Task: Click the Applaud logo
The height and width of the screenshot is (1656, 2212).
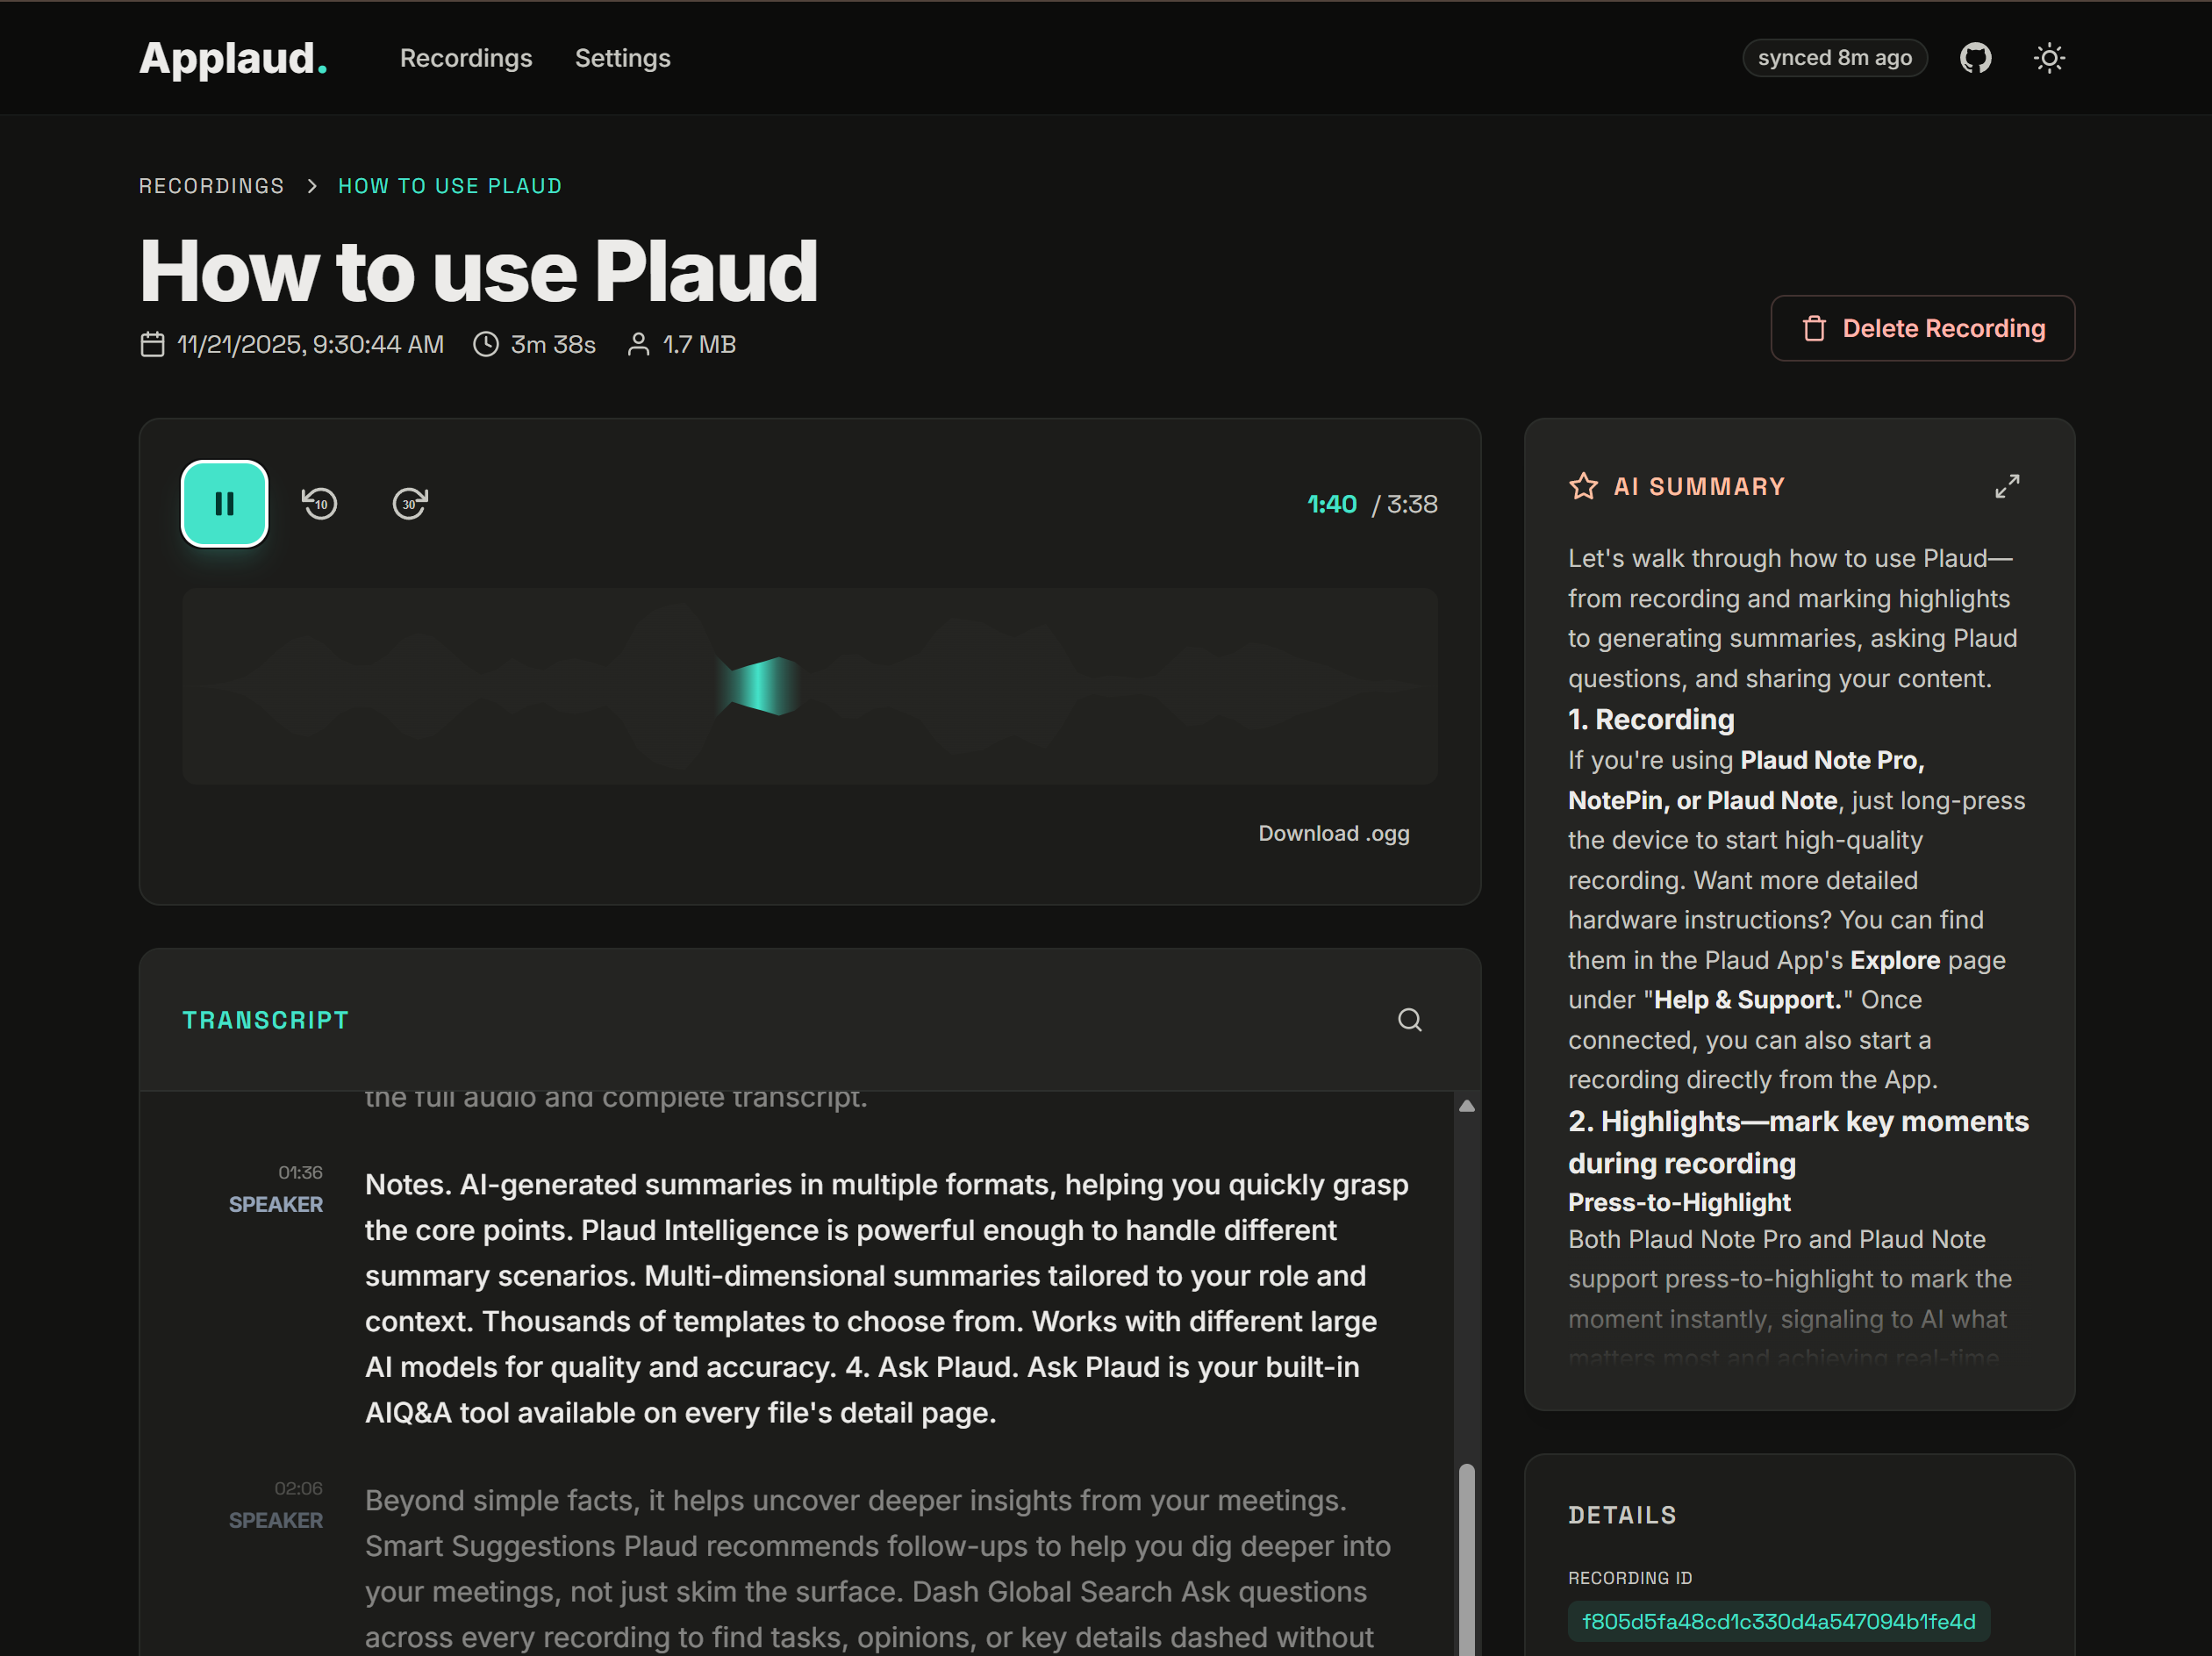Action: [232, 57]
